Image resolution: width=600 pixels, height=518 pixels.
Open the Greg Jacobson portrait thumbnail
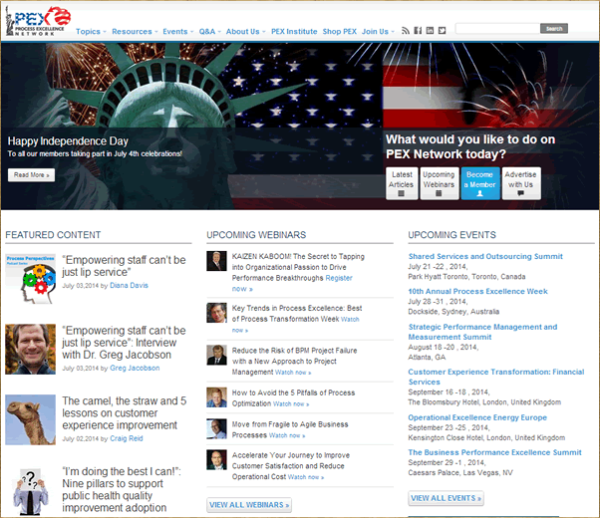[x=31, y=349]
